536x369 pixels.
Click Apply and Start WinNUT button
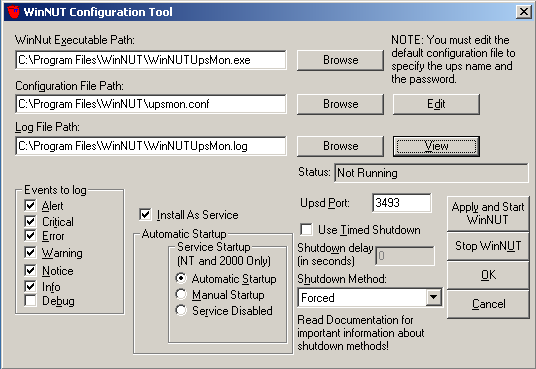coord(488,213)
